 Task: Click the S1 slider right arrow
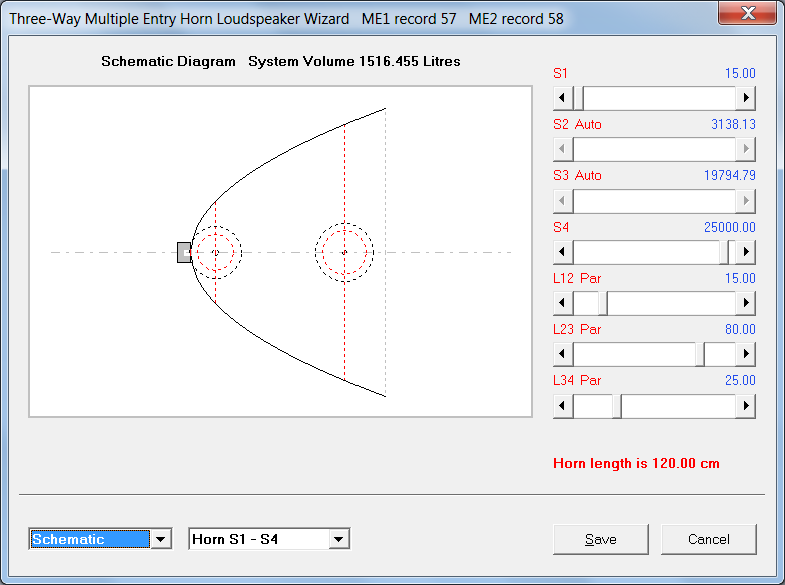(x=745, y=98)
